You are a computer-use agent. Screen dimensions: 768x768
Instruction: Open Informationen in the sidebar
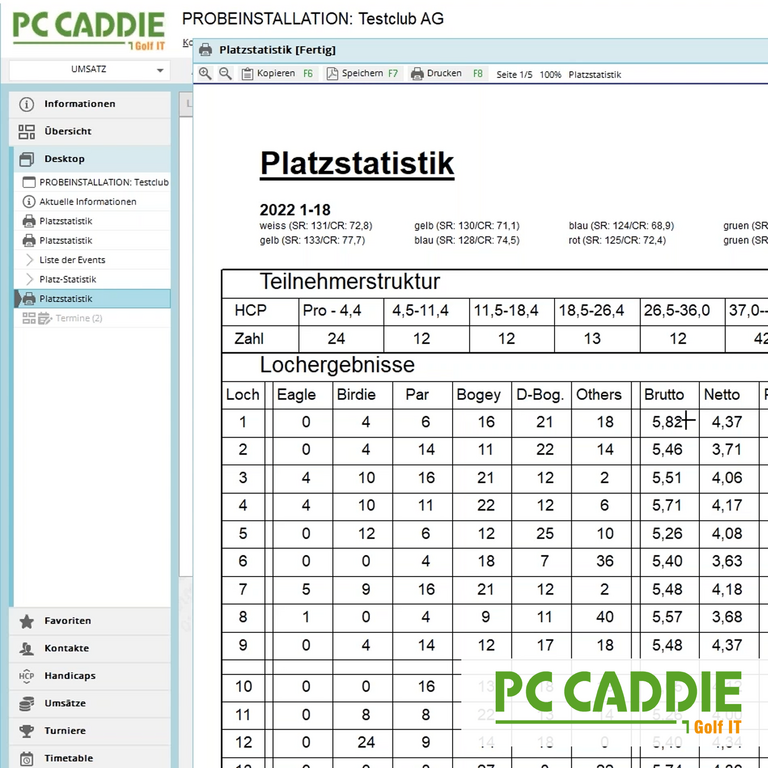(90, 104)
